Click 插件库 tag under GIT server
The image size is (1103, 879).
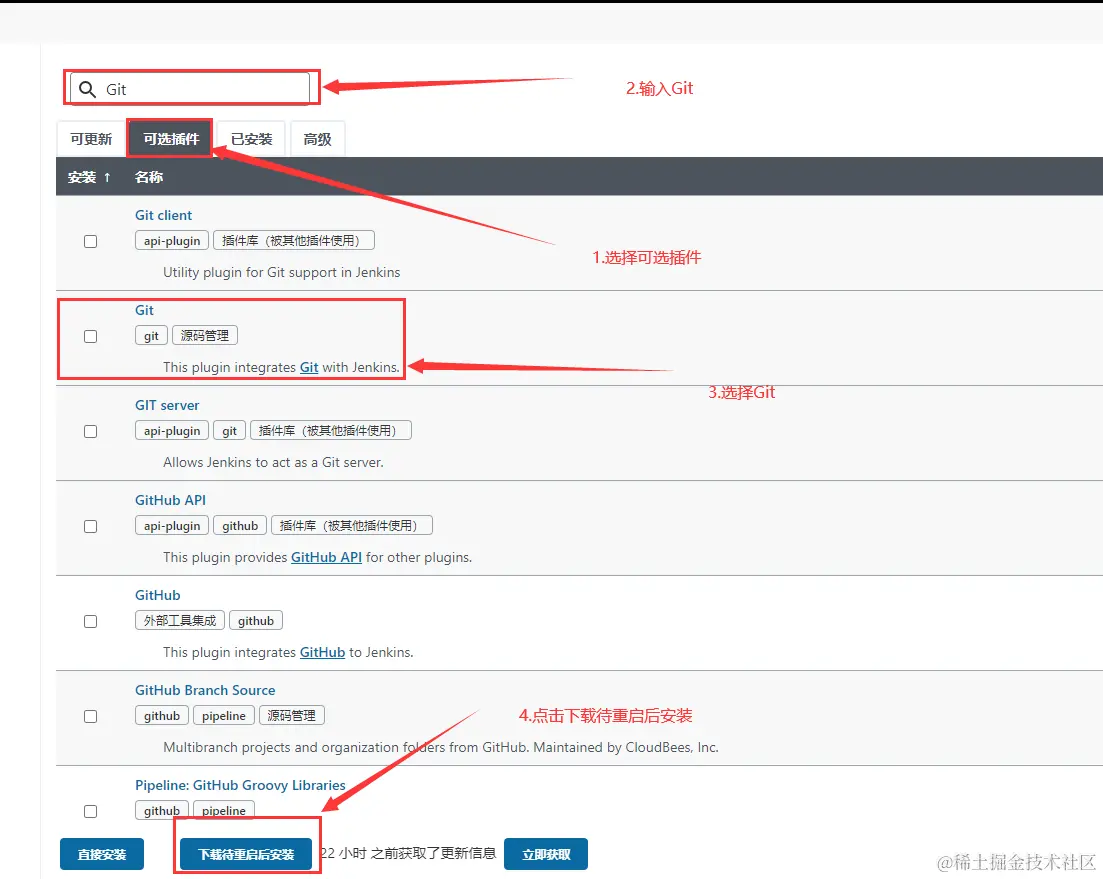coord(331,430)
